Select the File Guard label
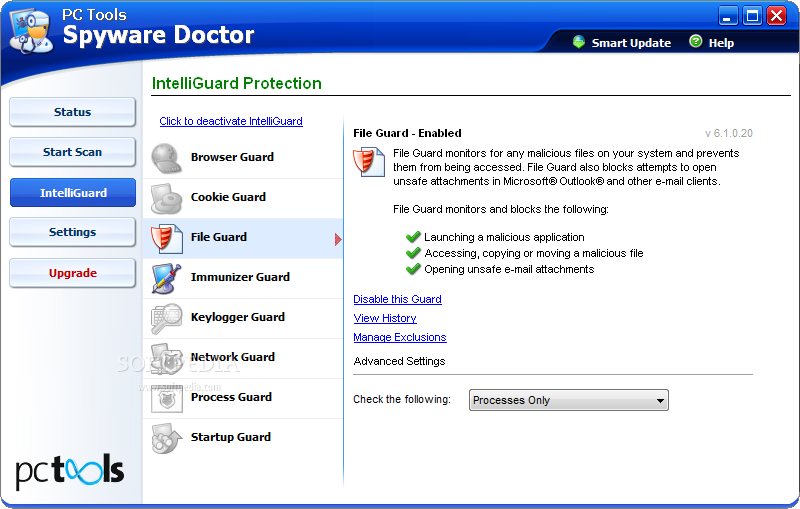The height and width of the screenshot is (509, 800). pos(218,237)
